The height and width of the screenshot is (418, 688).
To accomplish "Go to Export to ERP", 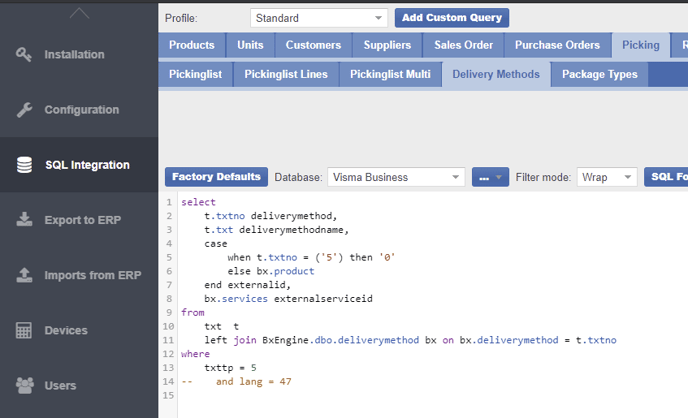I will click(79, 220).
